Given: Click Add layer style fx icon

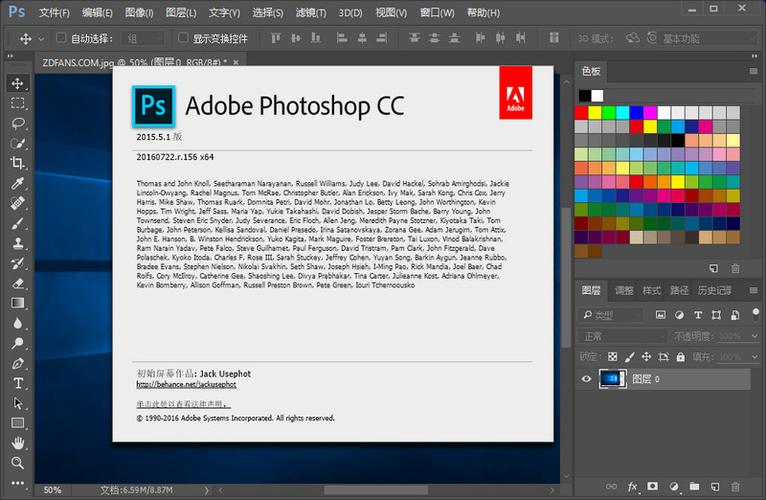Looking at the screenshot, I should (x=632, y=486).
